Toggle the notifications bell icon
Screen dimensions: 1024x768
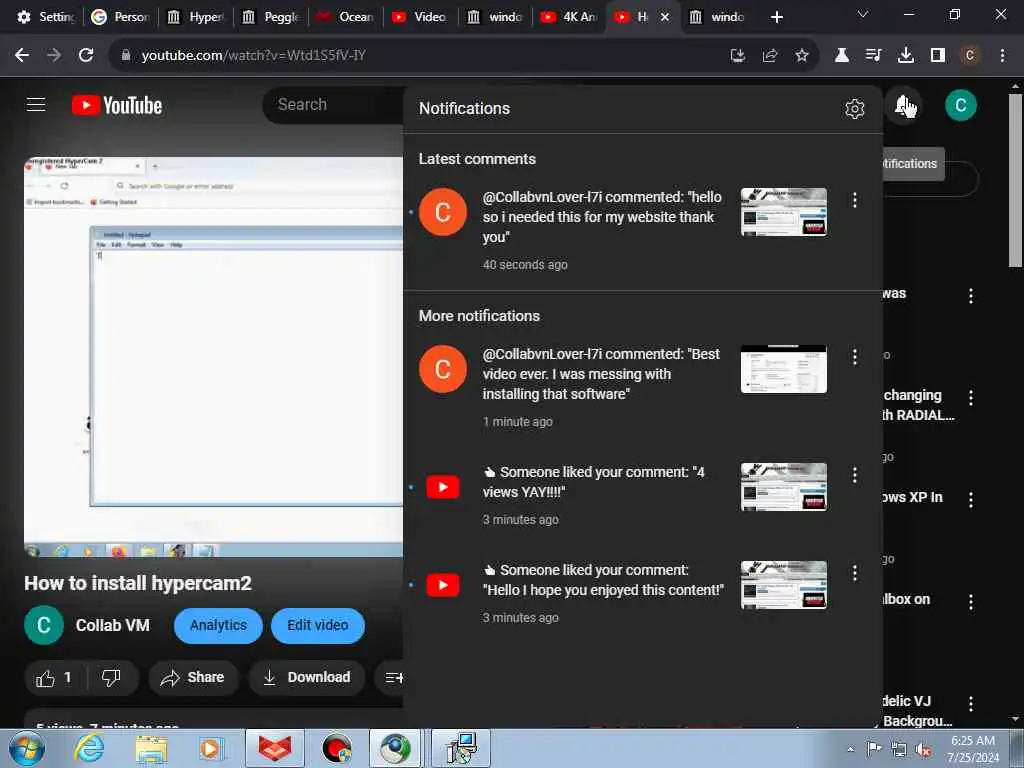pyautogui.click(x=904, y=105)
